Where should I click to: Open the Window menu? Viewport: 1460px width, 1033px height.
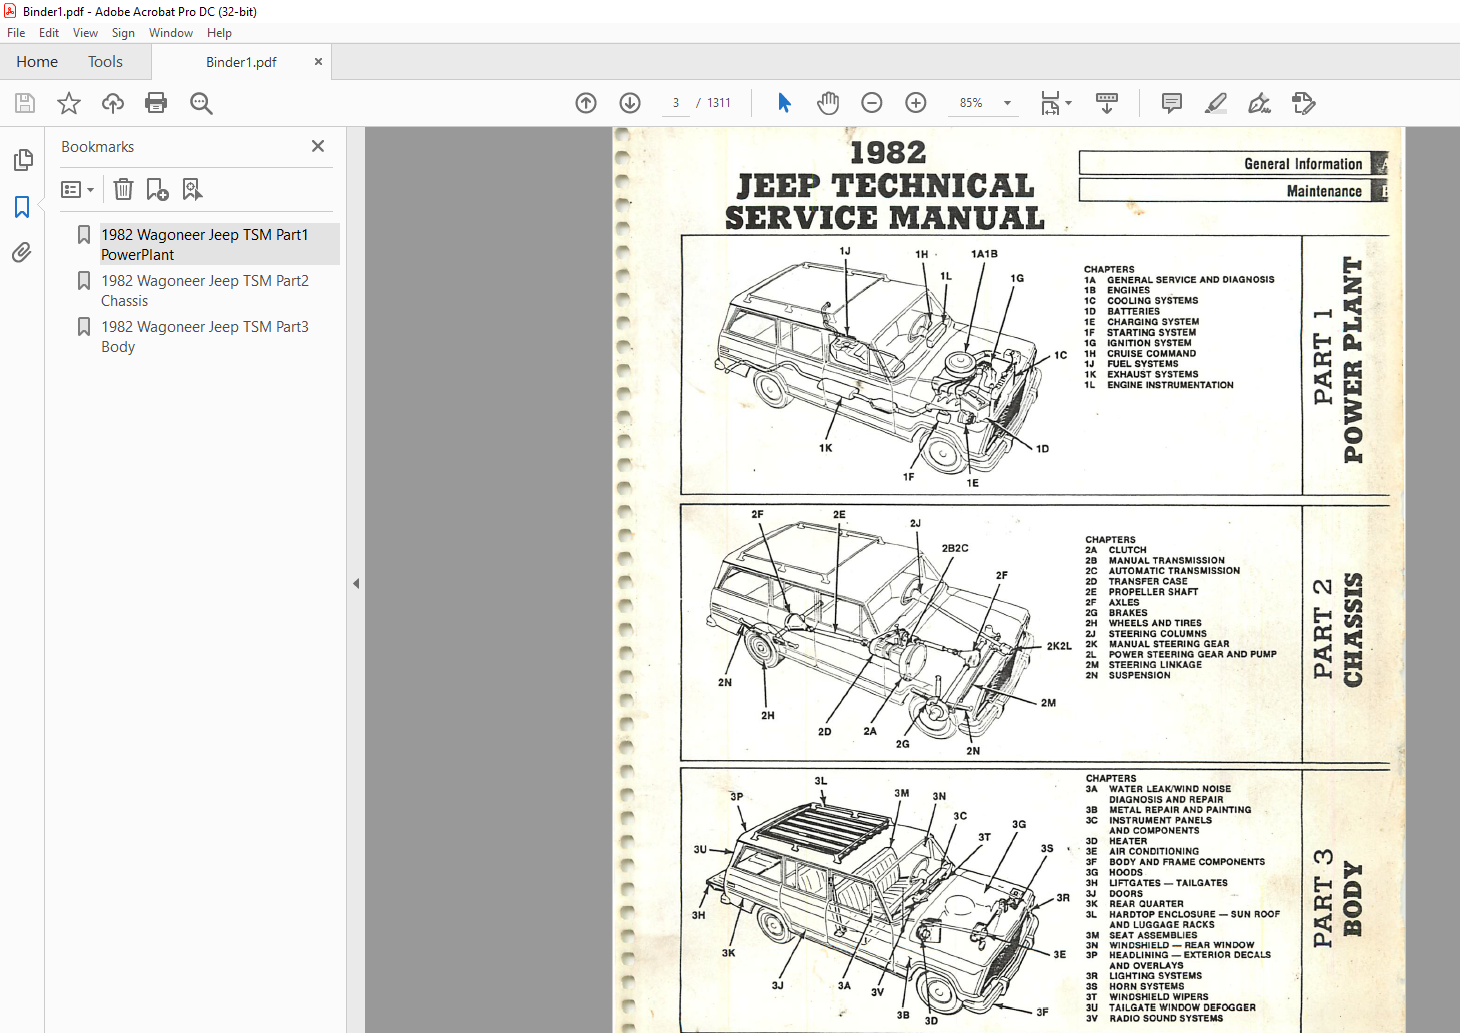tap(171, 33)
